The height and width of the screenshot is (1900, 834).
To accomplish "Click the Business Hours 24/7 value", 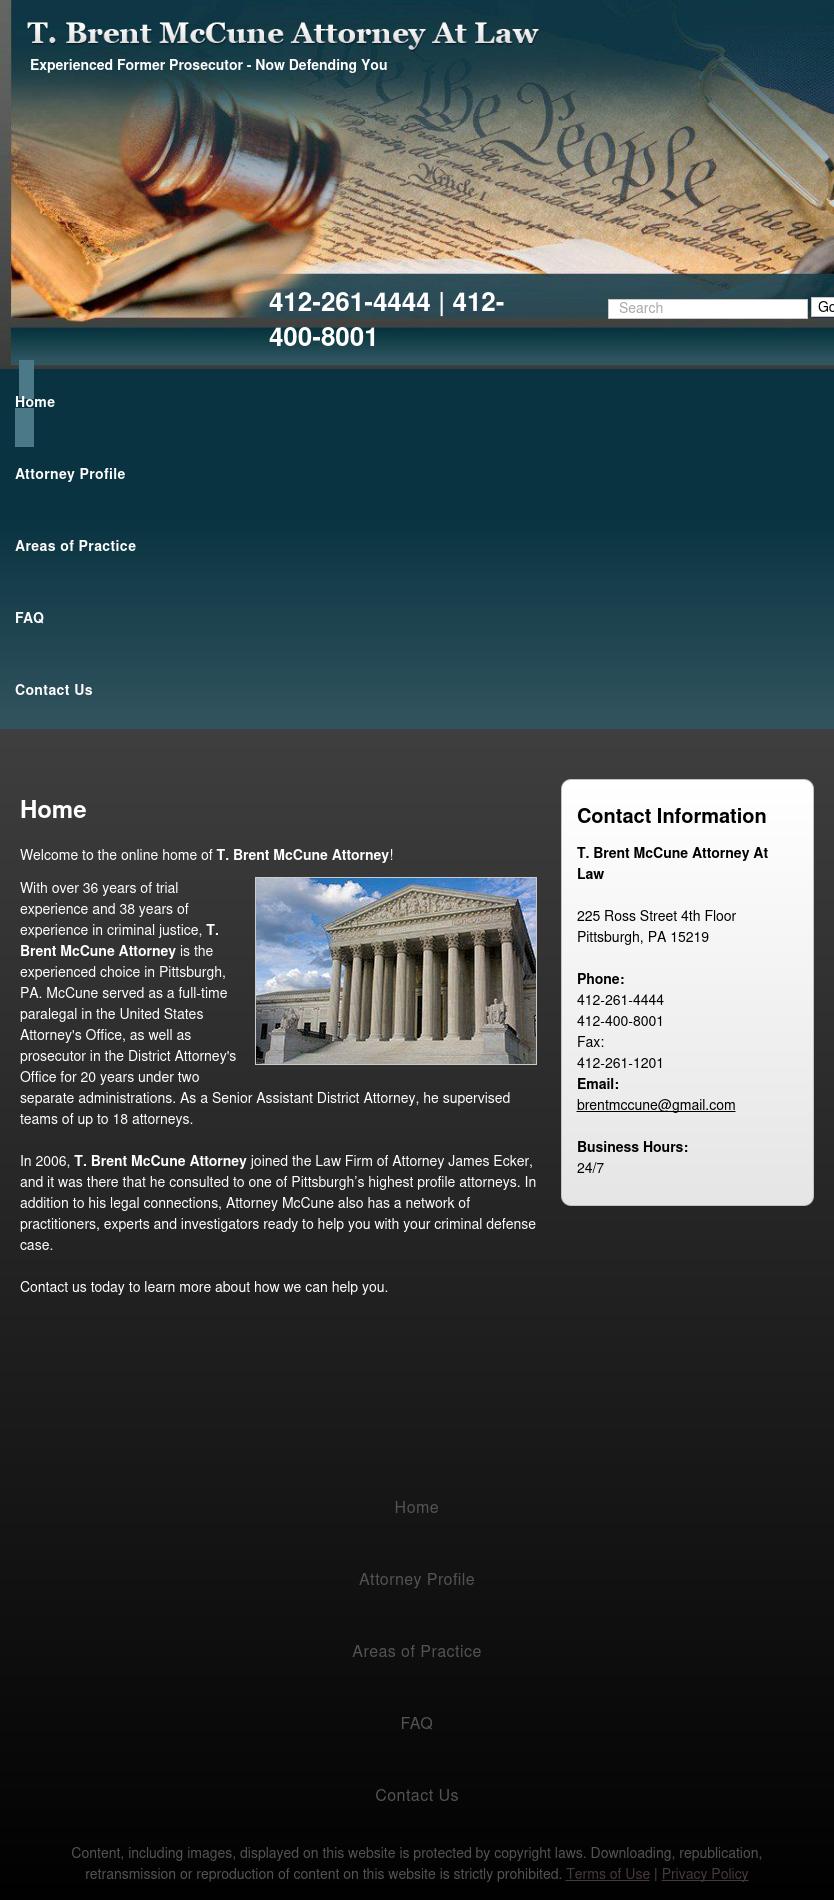I will pyautogui.click(x=590, y=1168).
